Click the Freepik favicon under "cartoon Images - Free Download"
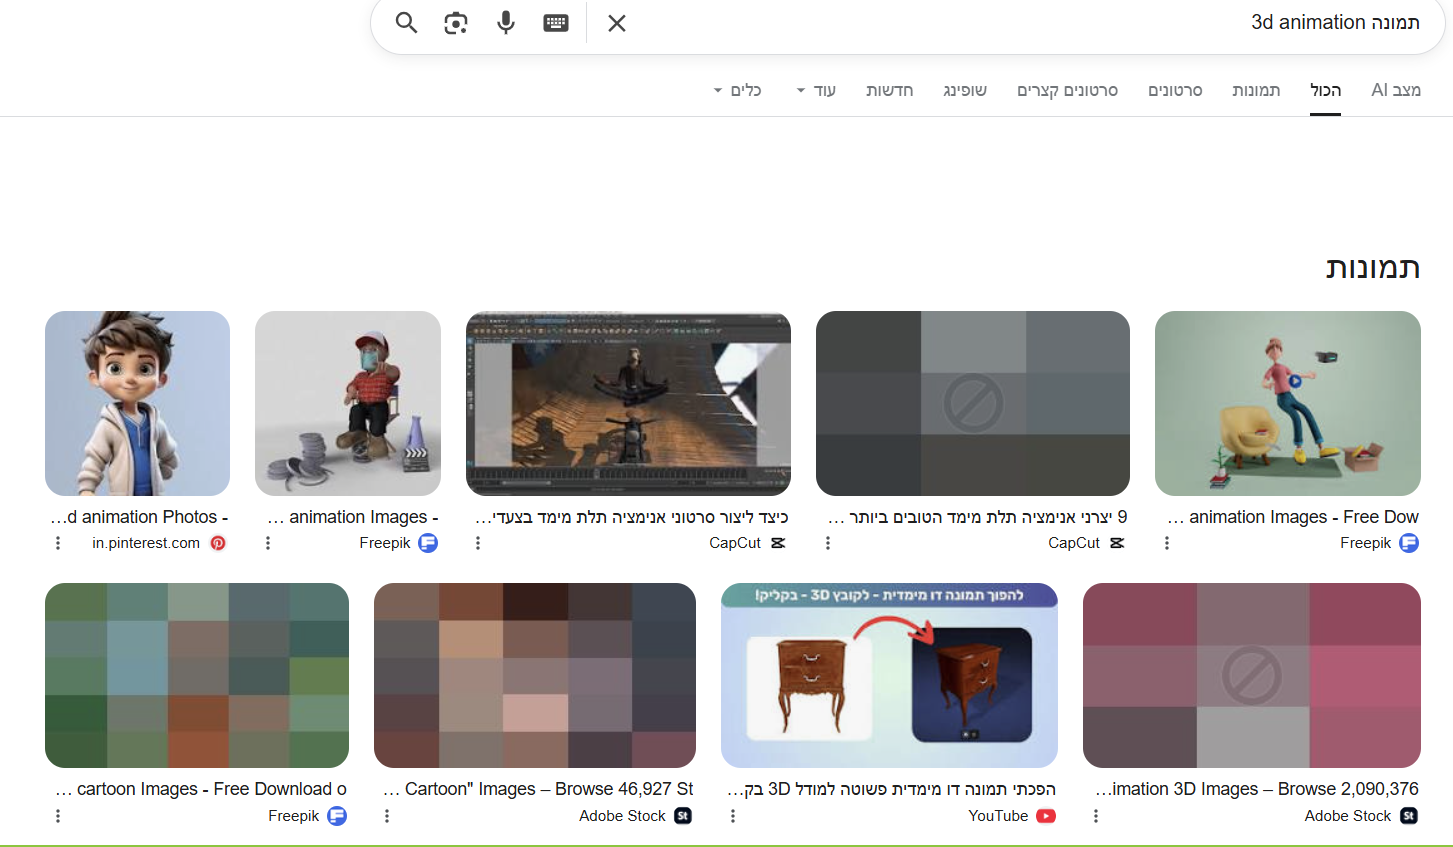This screenshot has width=1453, height=847. [337, 816]
